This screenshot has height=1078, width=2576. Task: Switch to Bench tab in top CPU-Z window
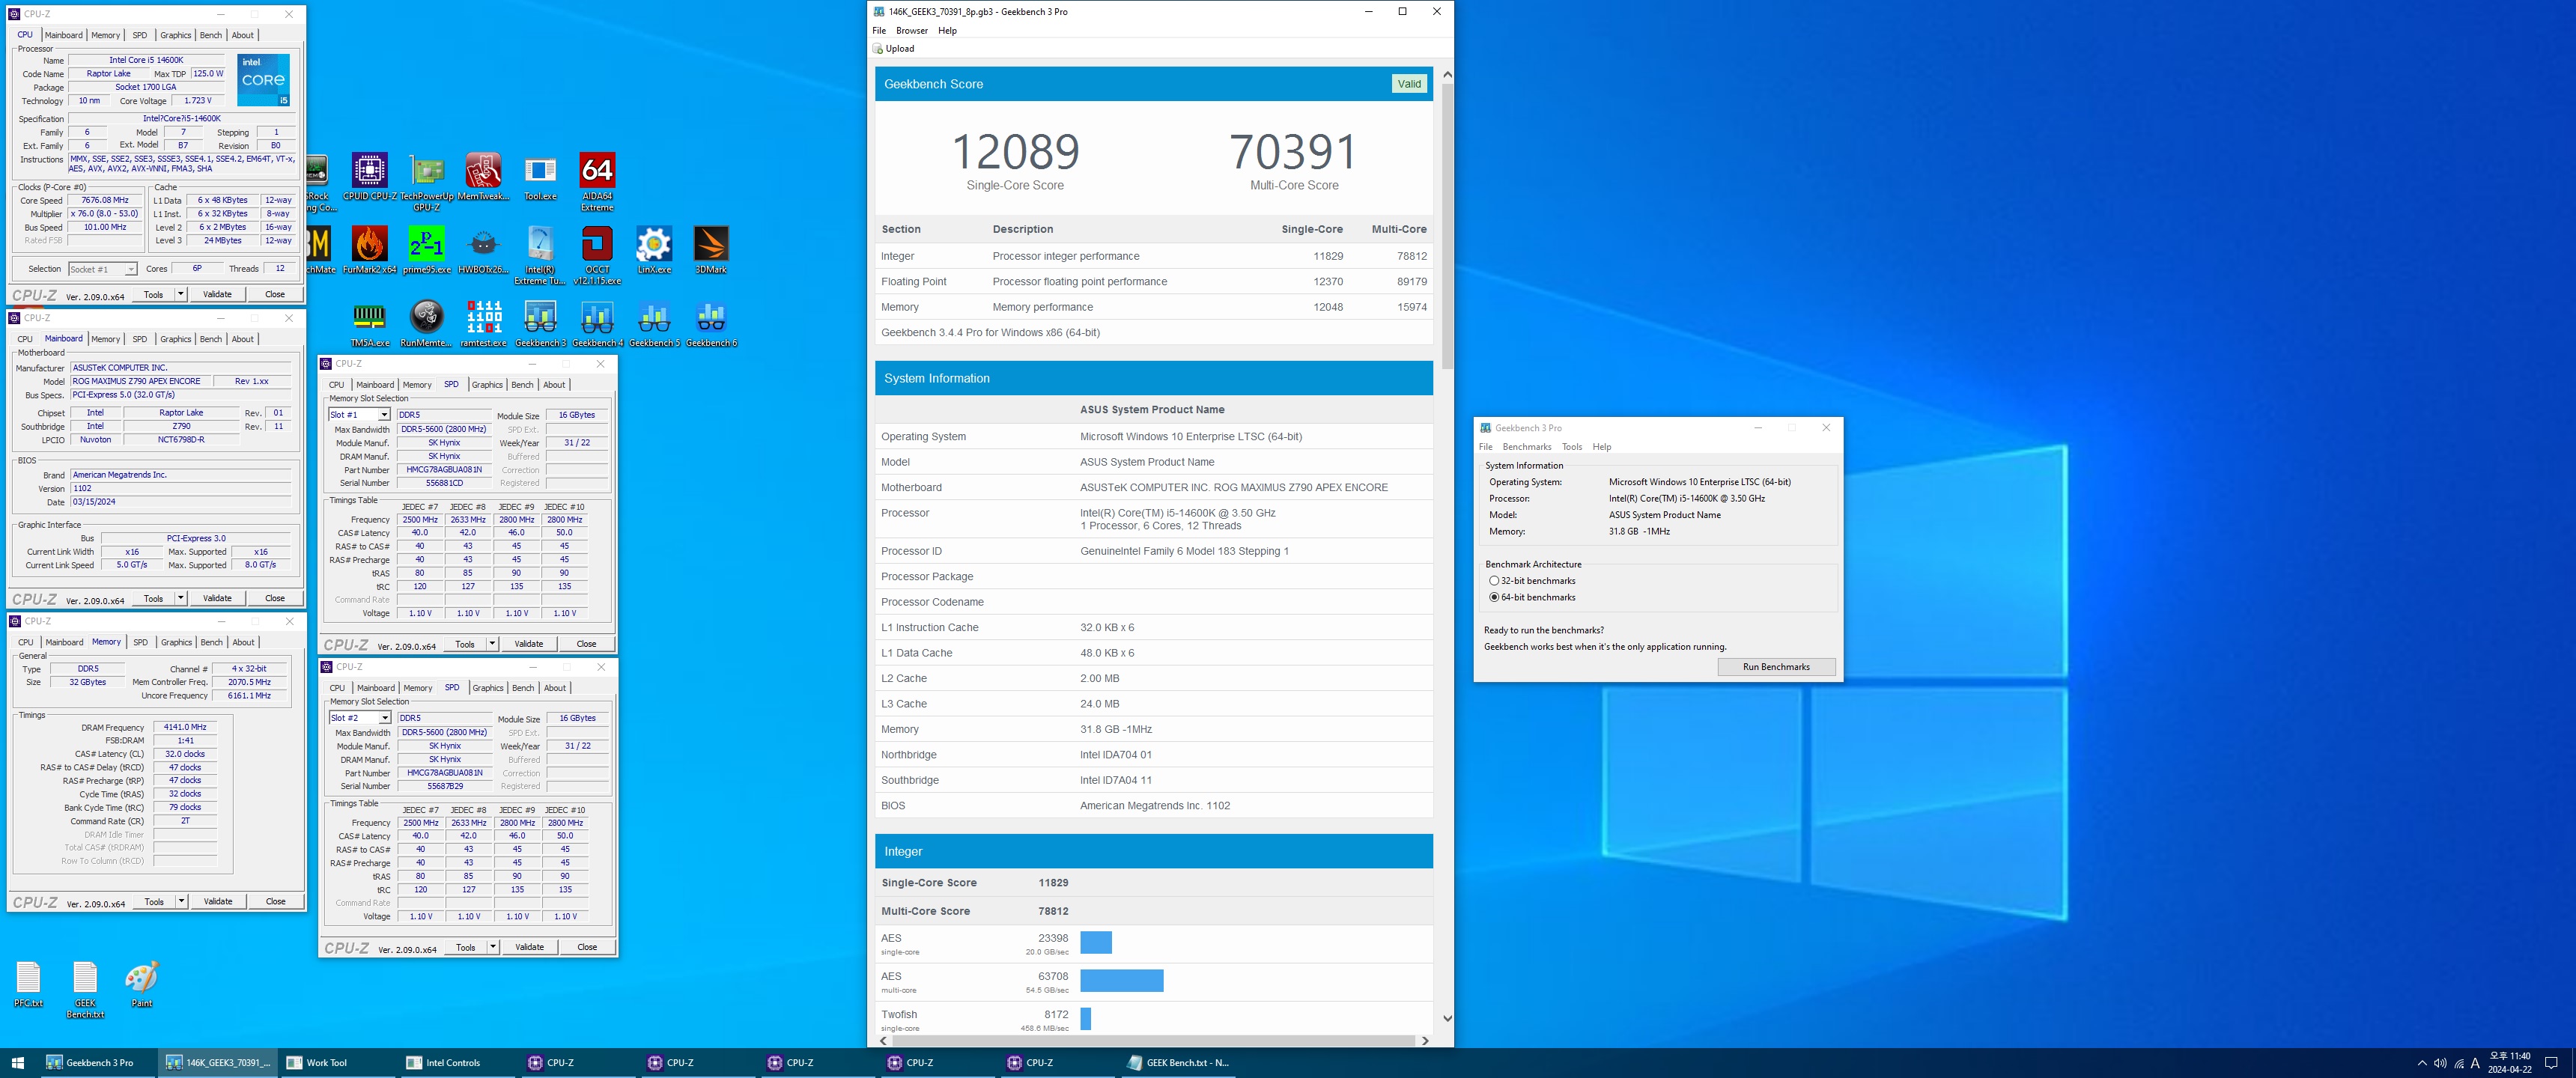click(211, 35)
